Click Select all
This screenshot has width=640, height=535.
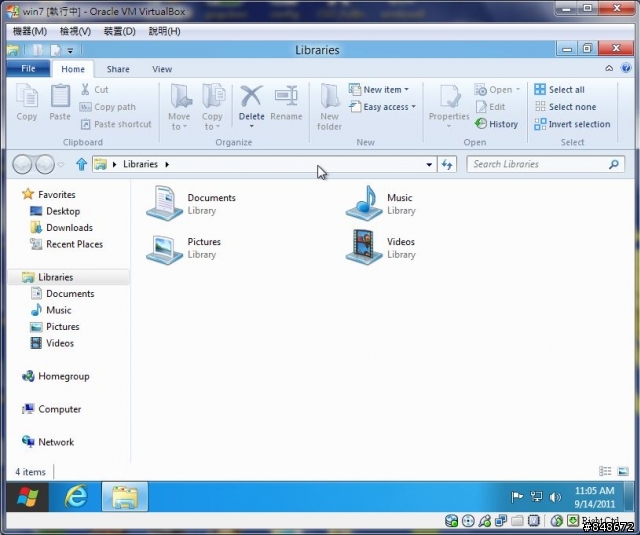click(559, 89)
